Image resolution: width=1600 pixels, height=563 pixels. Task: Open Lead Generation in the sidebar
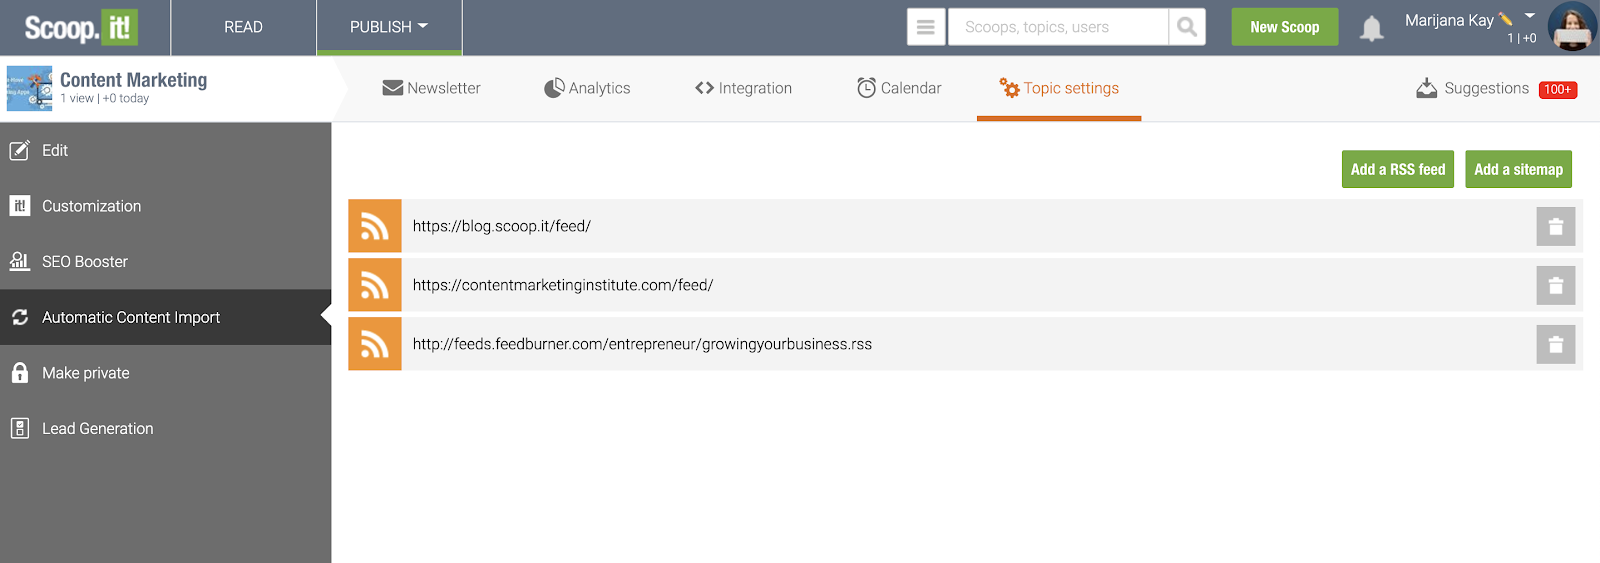pyautogui.click(x=166, y=428)
